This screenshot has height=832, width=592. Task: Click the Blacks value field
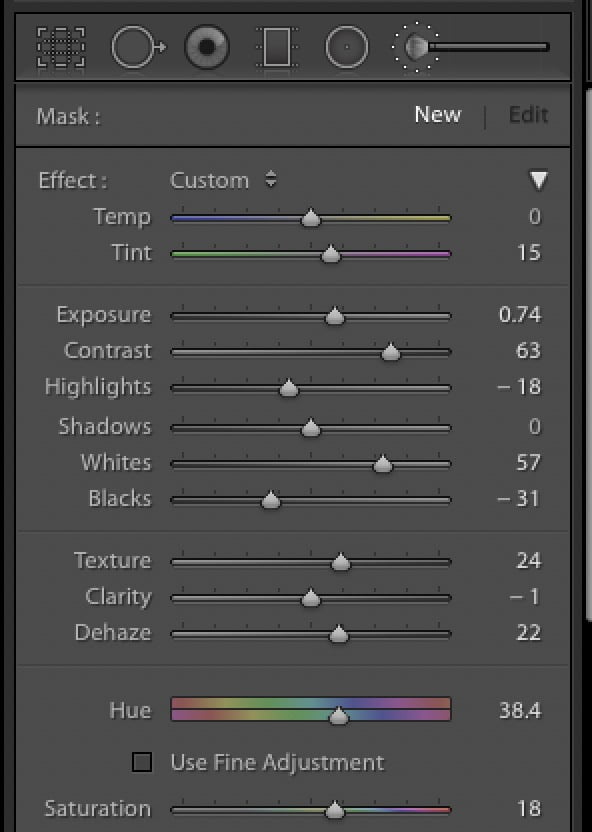tap(518, 499)
